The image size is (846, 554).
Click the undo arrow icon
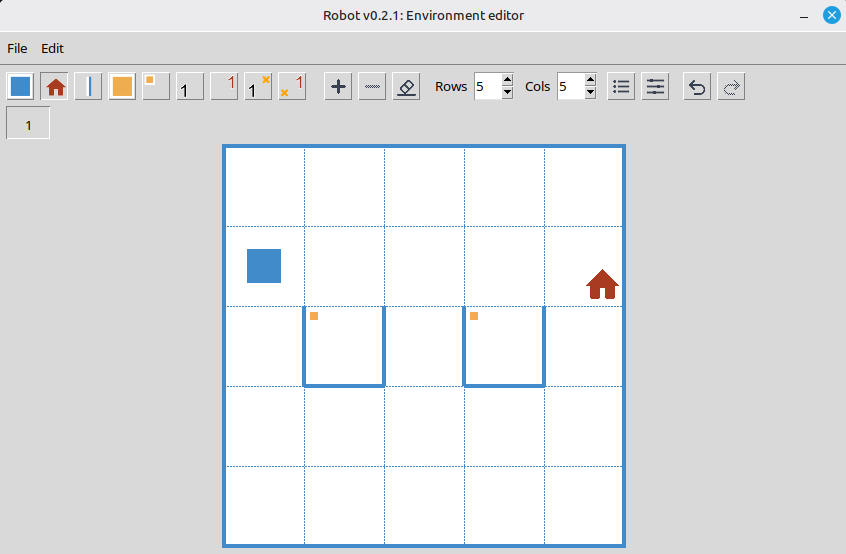697,86
